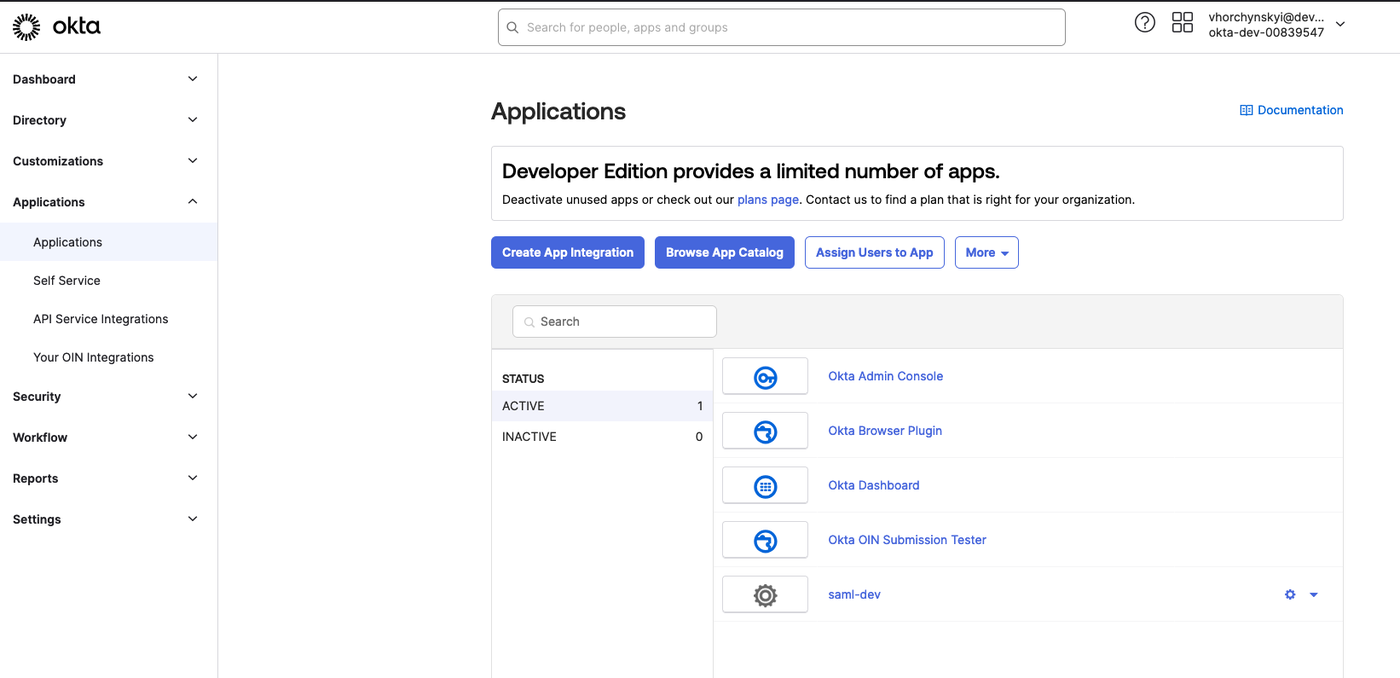Open the Okta Browser Plugin link

click(x=885, y=431)
